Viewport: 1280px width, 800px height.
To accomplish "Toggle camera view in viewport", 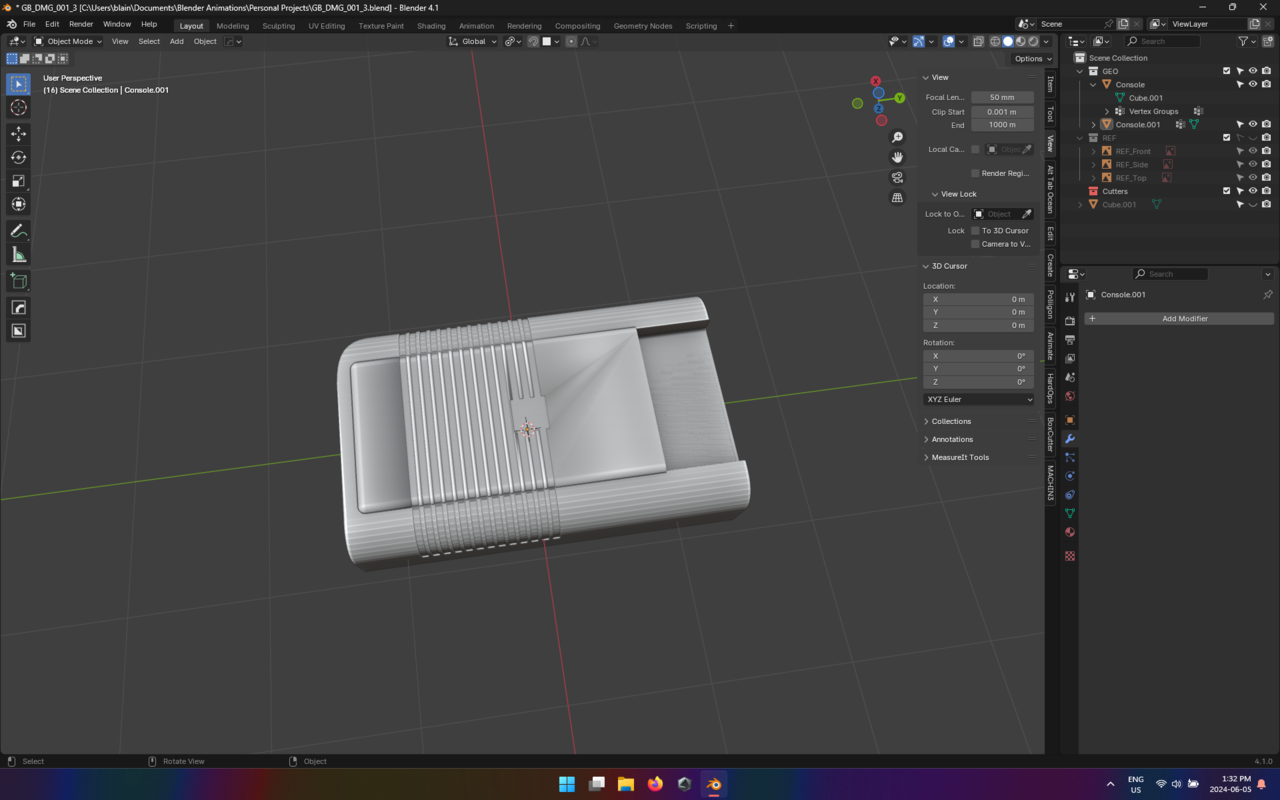I will 897,177.
